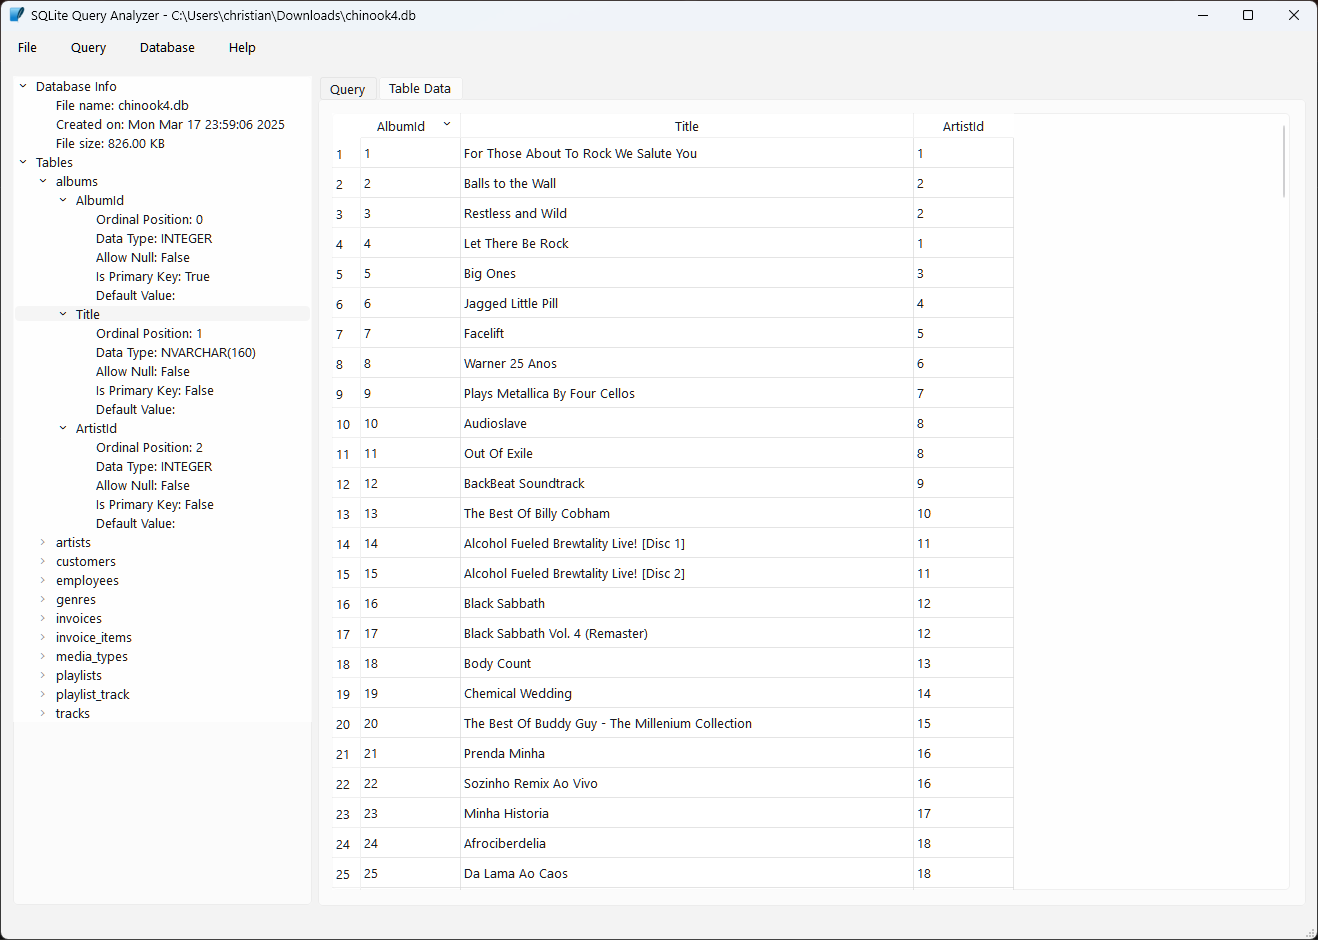Screen dimensions: 1318x940
Task: Open the Query menu
Action: point(88,47)
